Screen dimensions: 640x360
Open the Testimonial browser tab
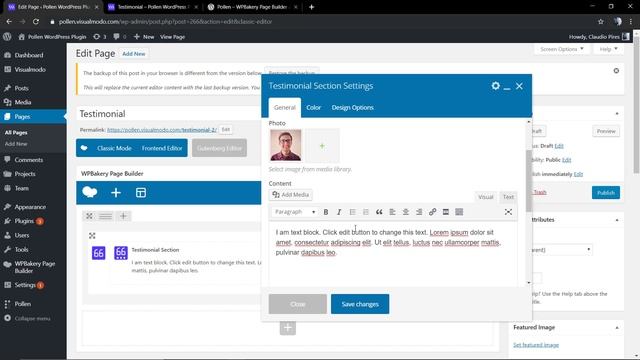click(152, 7)
